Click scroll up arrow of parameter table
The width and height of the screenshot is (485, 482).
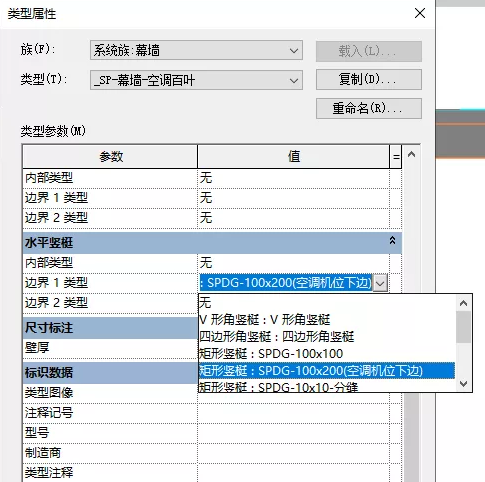point(412,154)
